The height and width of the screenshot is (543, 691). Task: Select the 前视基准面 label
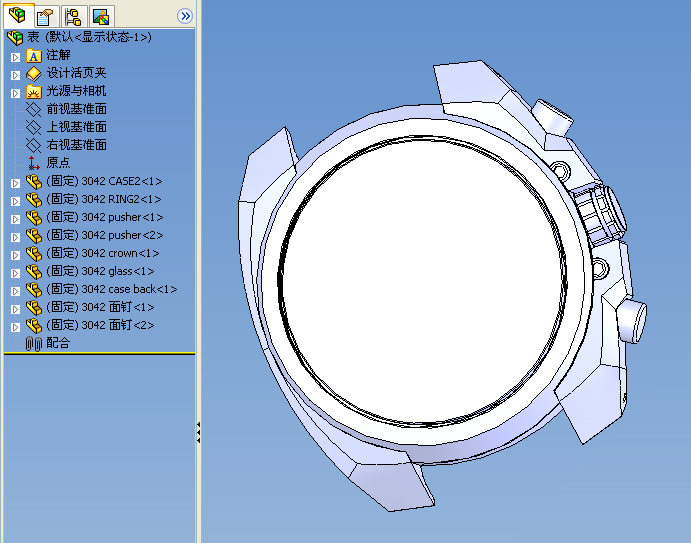tap(77, 109)
